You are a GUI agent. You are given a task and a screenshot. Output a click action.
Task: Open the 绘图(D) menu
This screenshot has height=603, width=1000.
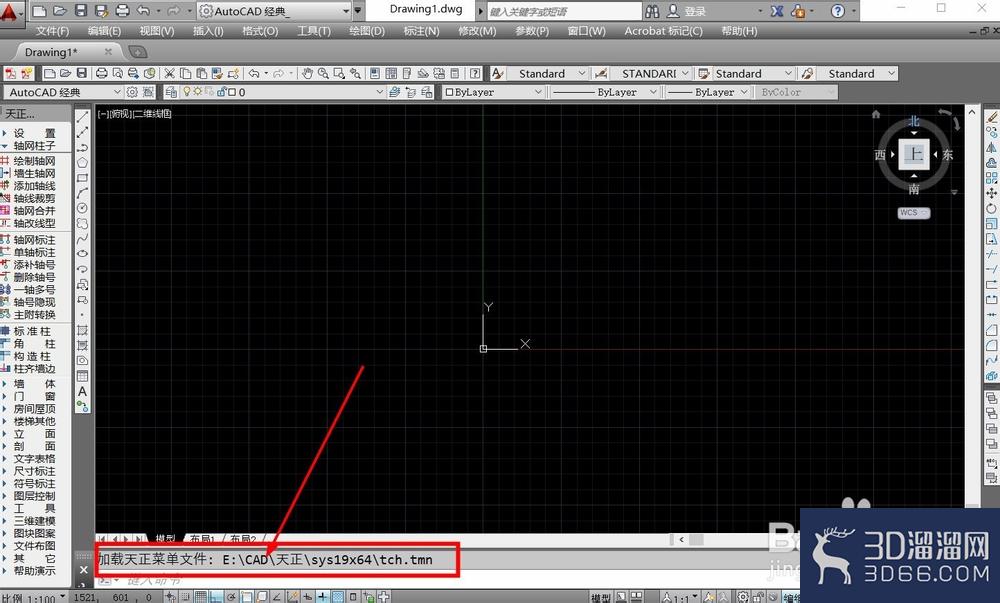[x=367, y=31]
